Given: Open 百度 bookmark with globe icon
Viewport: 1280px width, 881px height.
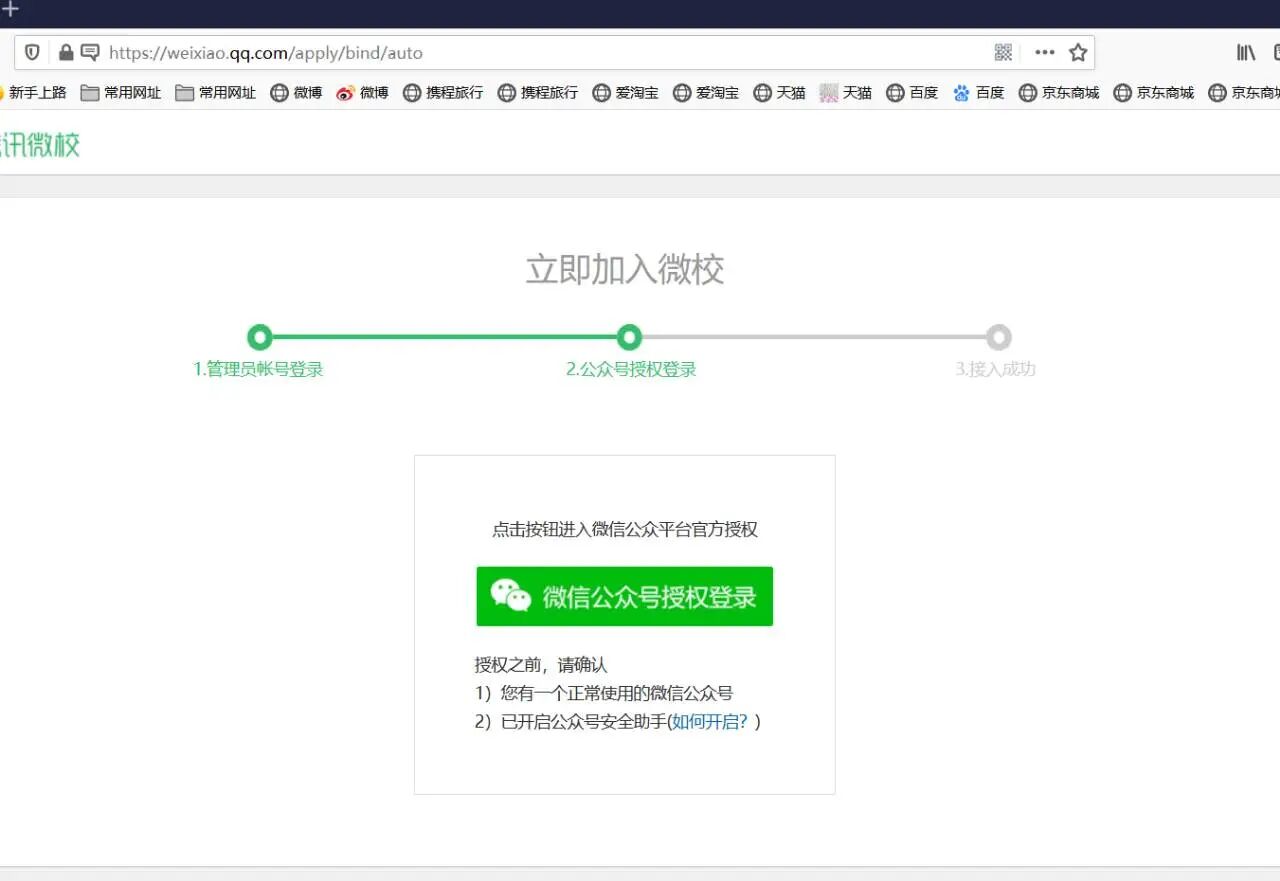Looking at the screenshot, I should (912, 92).
